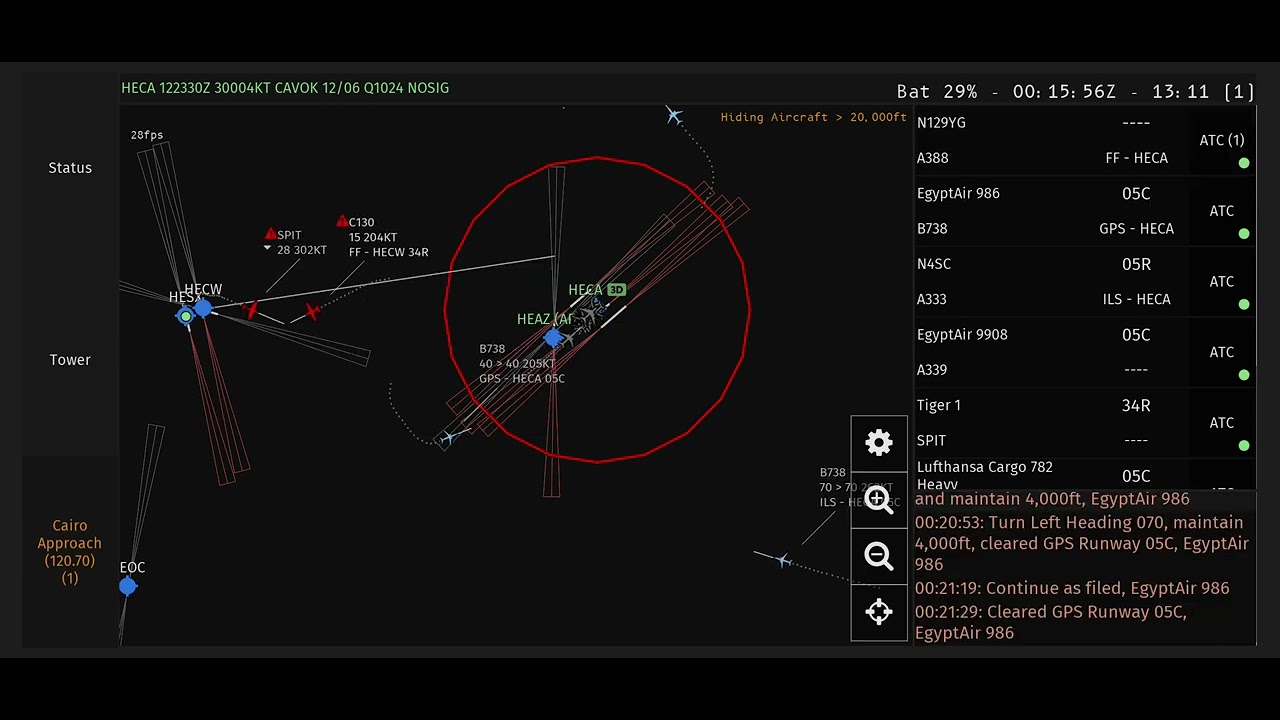Click the green status dot for N4SC
This screenshot has height=720, width=1280.
[x=1244, y=304]
